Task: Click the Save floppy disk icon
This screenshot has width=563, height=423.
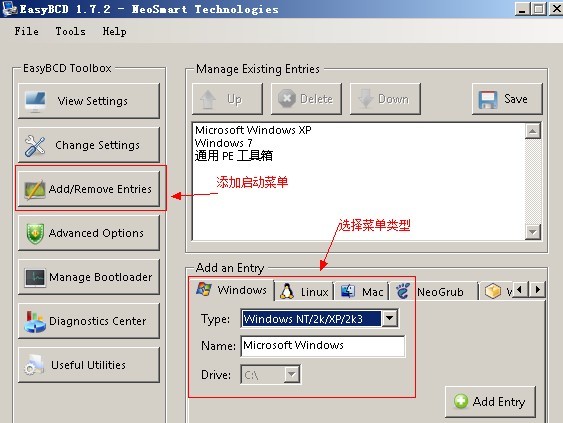Action: (488, 99)
